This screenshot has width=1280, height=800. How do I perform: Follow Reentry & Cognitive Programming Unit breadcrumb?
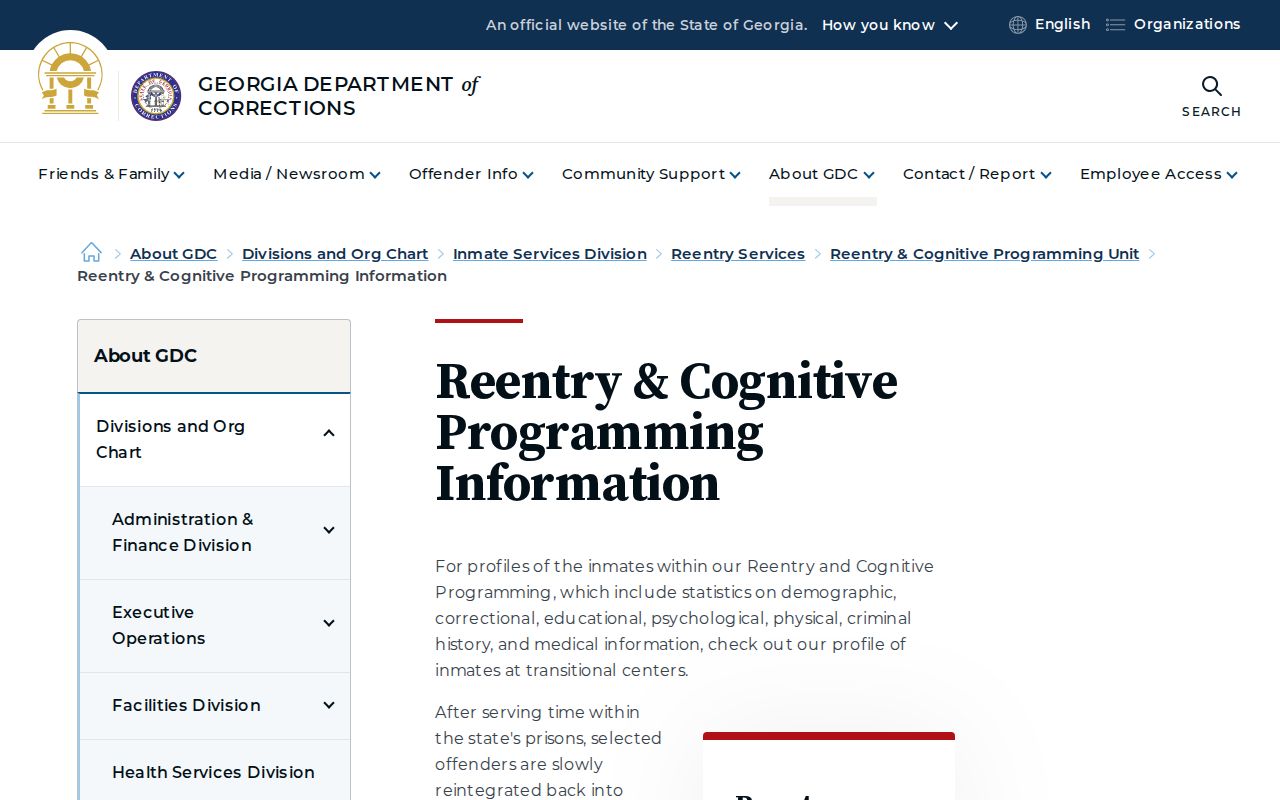[984, 254]
